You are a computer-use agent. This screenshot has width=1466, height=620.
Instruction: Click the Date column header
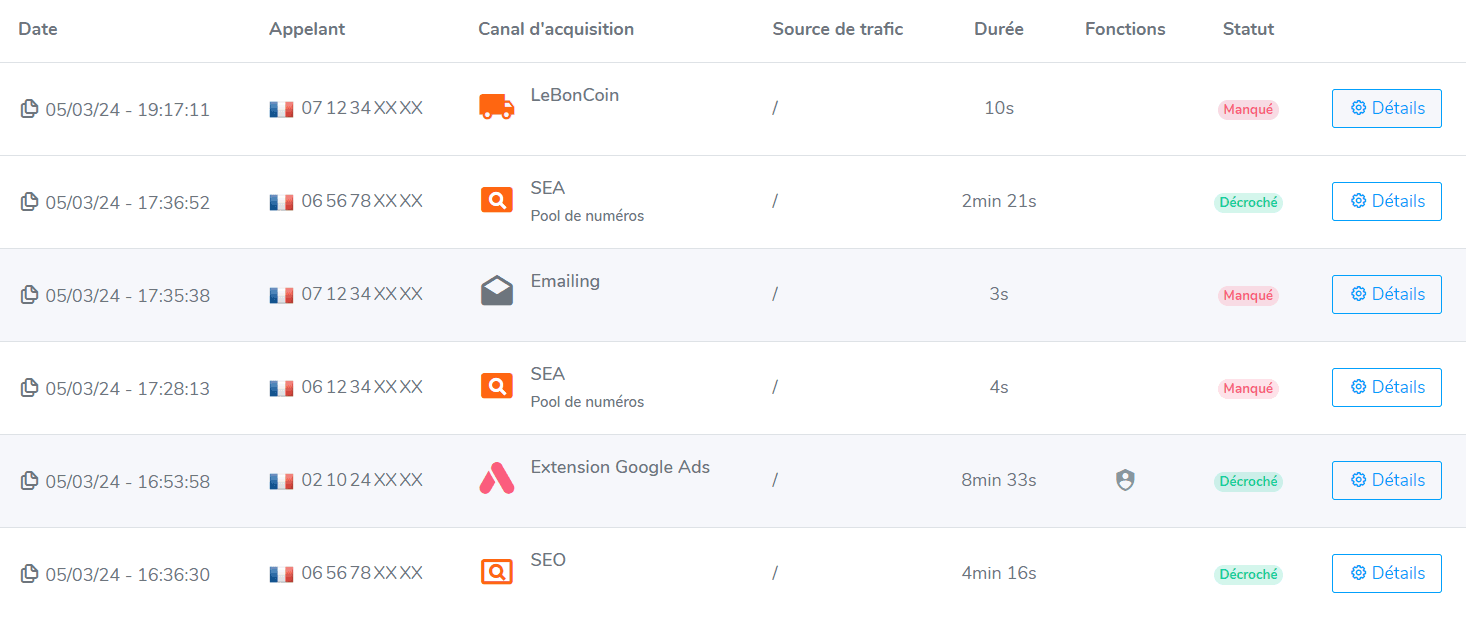pyautogui.click(x=38, y=29)
